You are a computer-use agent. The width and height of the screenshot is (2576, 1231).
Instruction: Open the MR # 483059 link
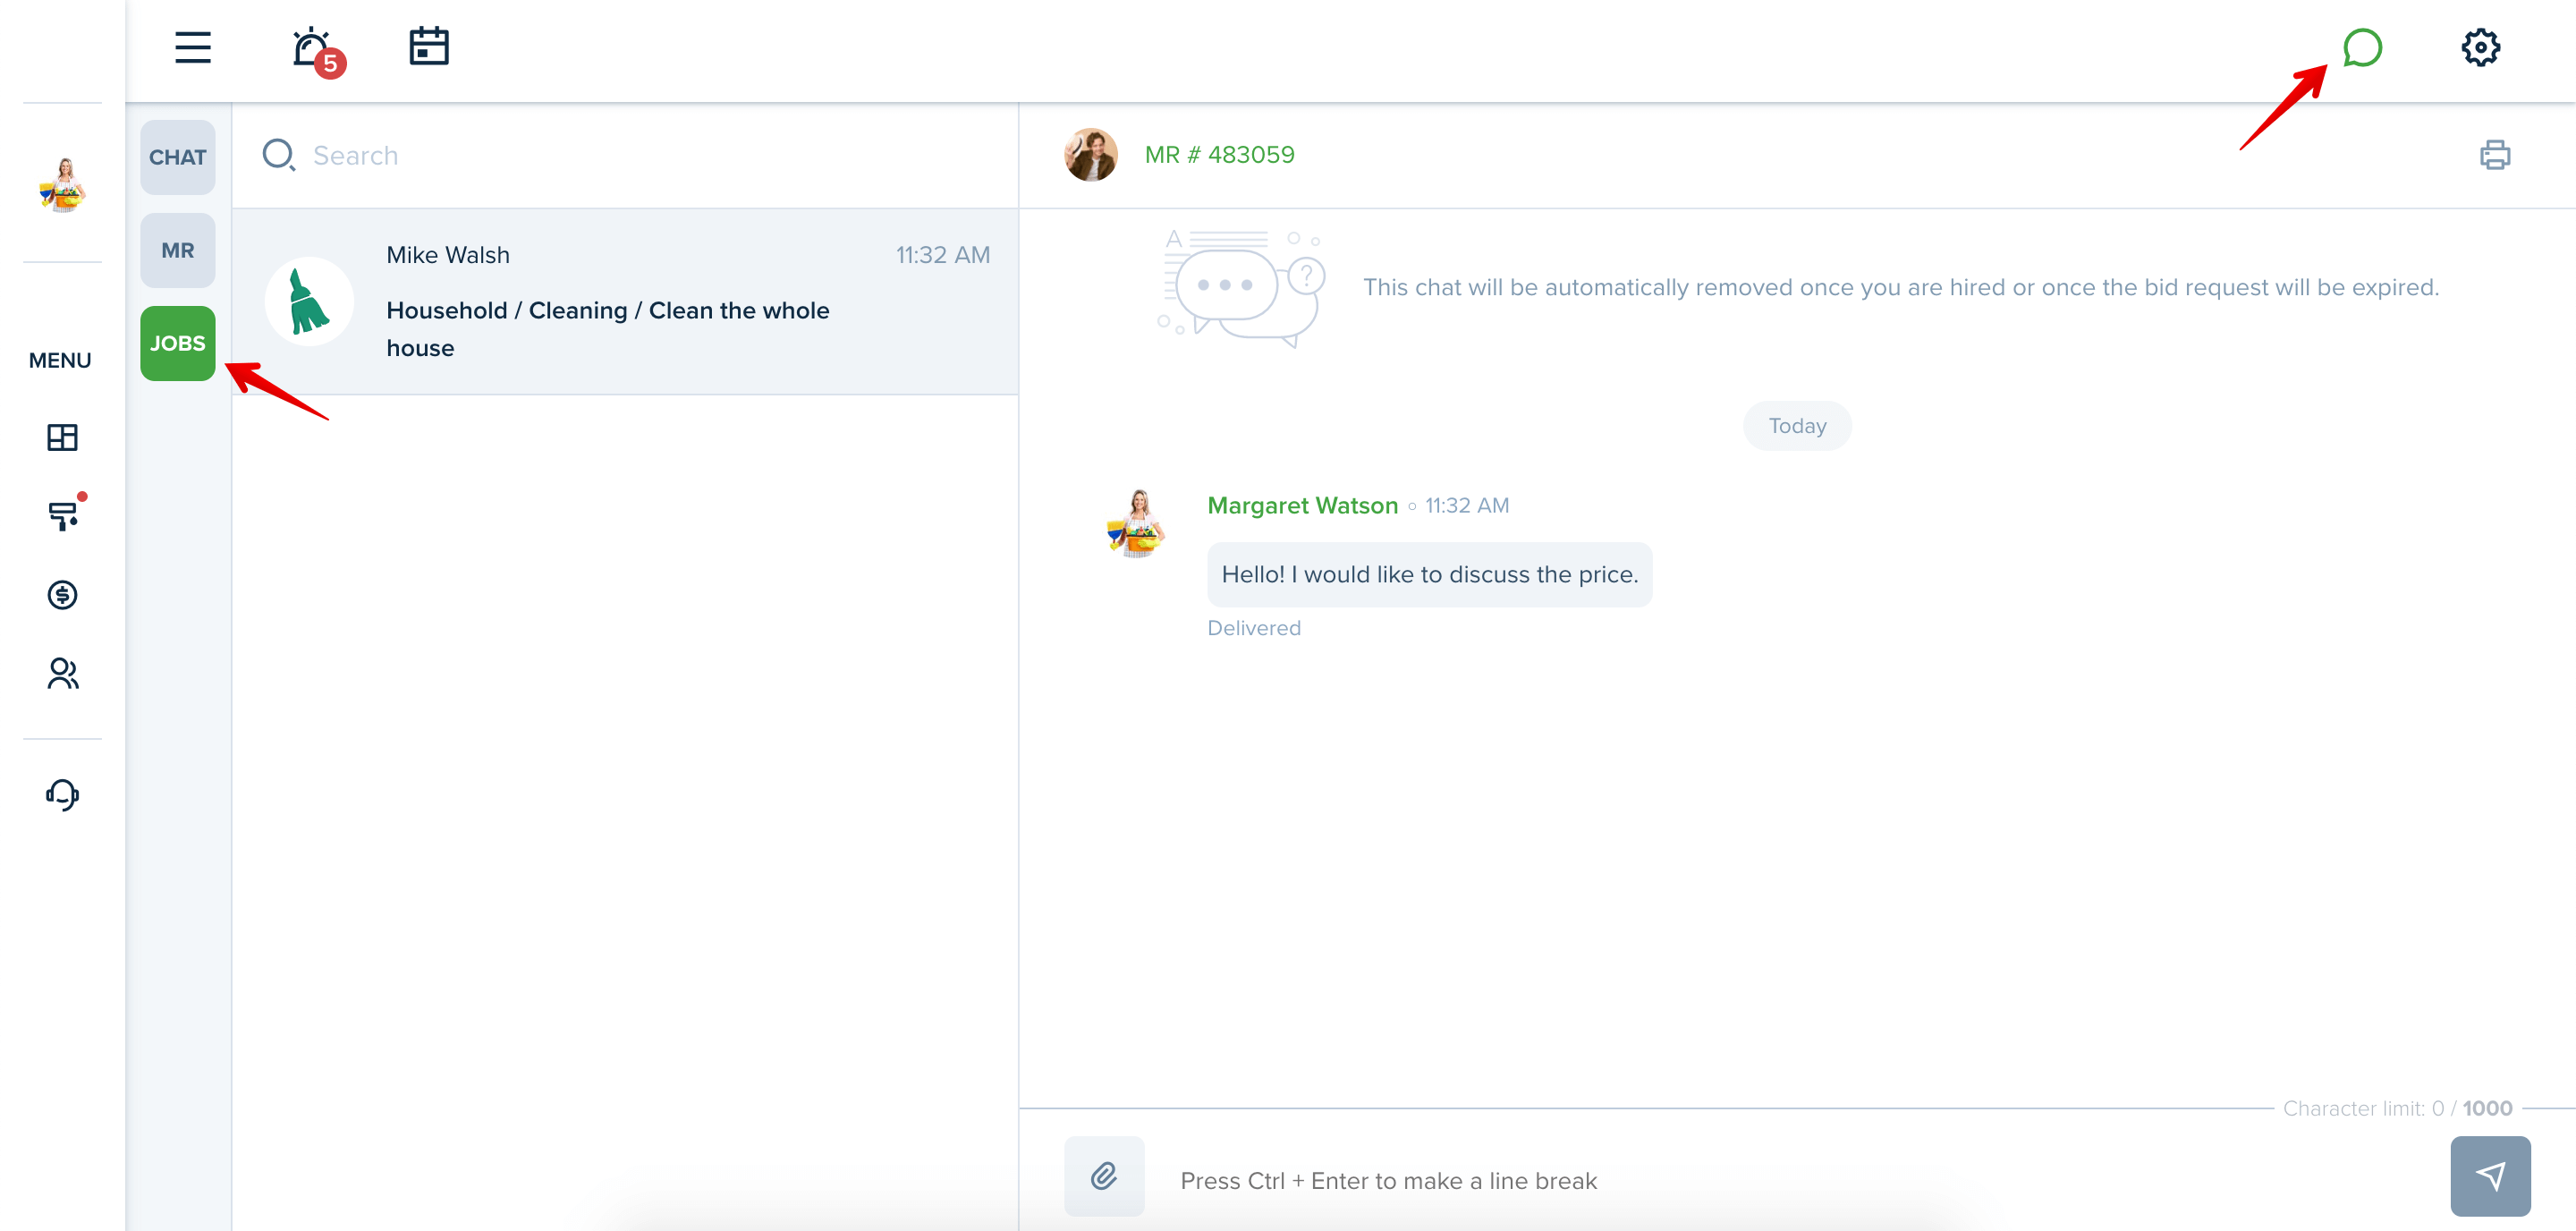point(1219,155)
